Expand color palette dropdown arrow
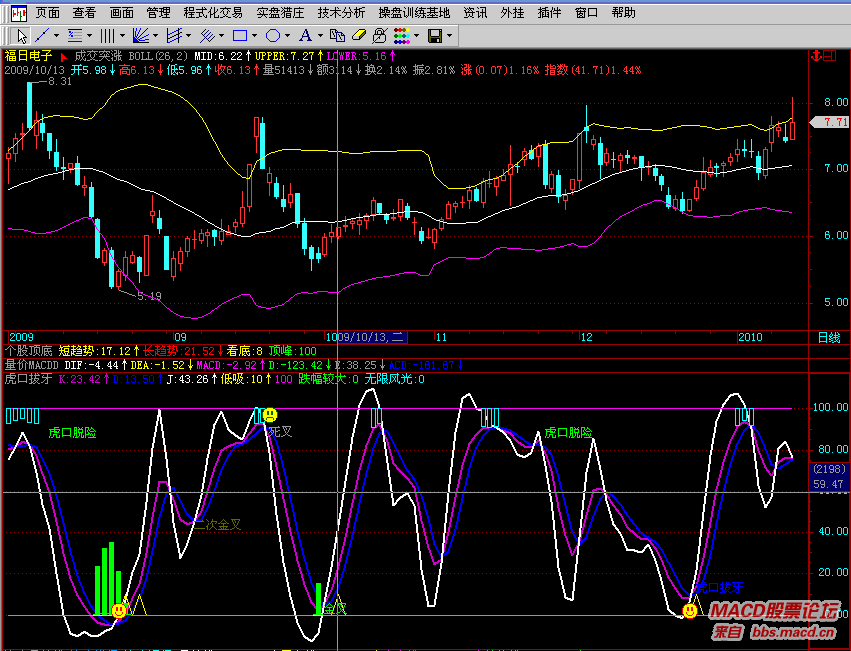 pyautogui.click(x=416, y=36)
